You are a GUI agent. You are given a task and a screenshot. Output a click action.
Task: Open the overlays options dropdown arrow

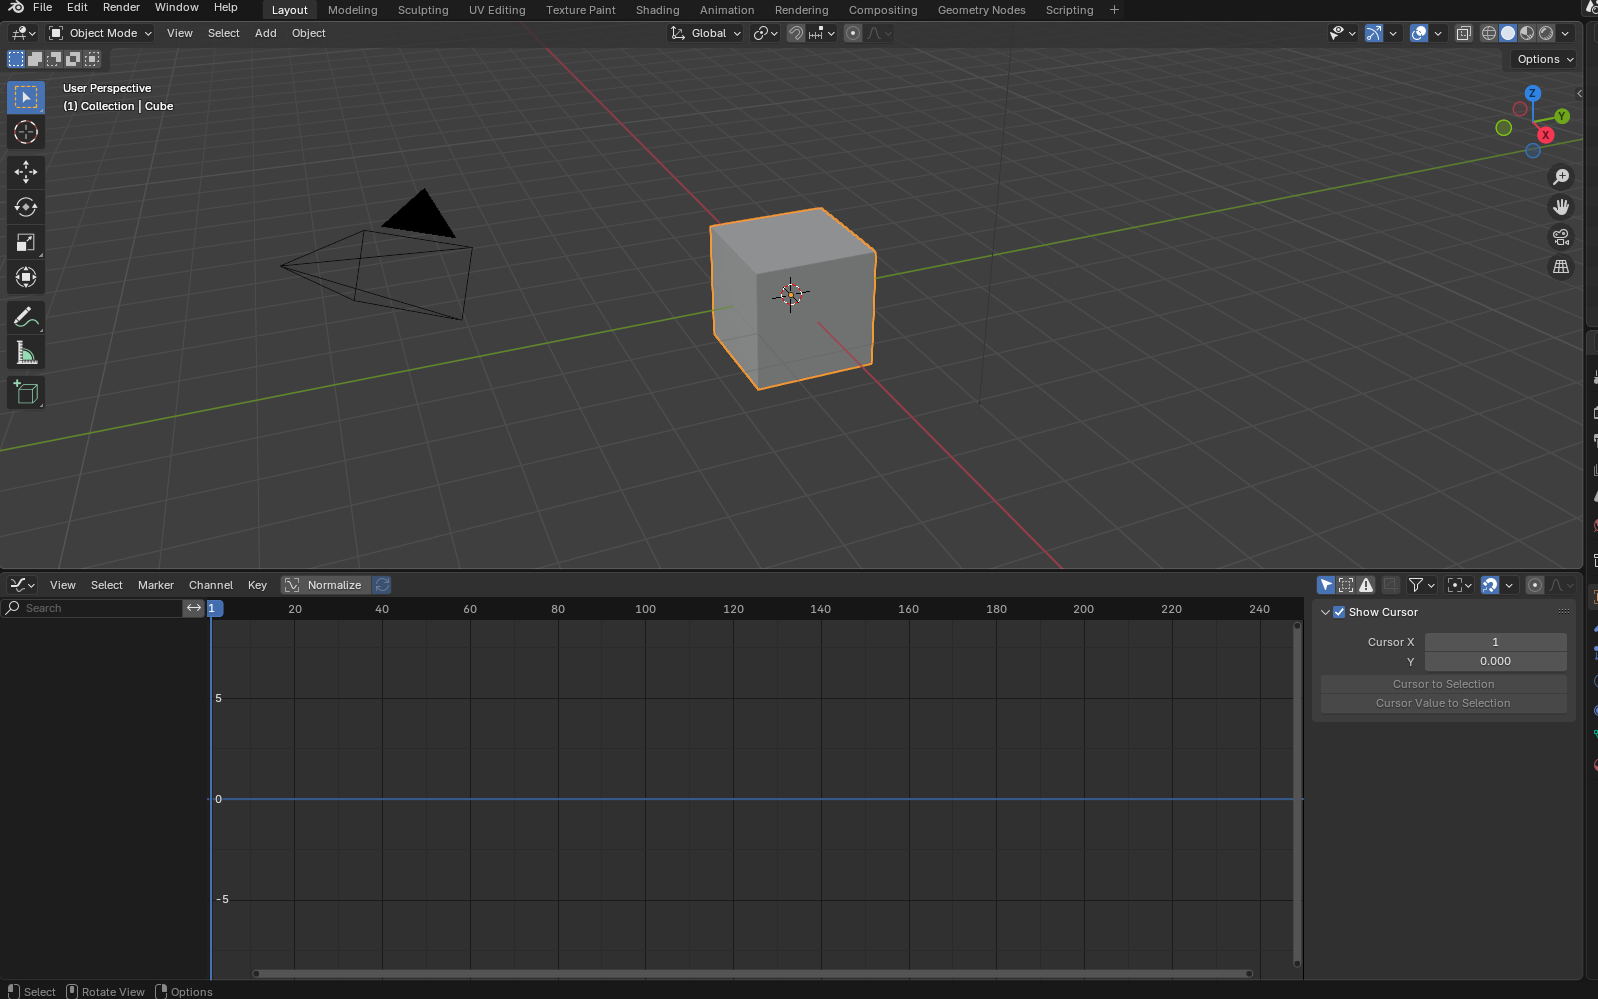(1438, 33)
